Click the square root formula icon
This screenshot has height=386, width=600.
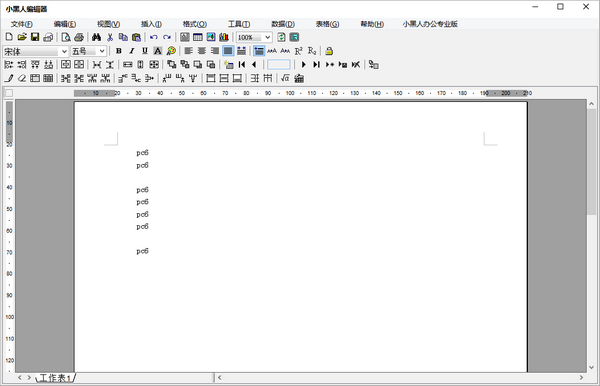tap(285, 78)
